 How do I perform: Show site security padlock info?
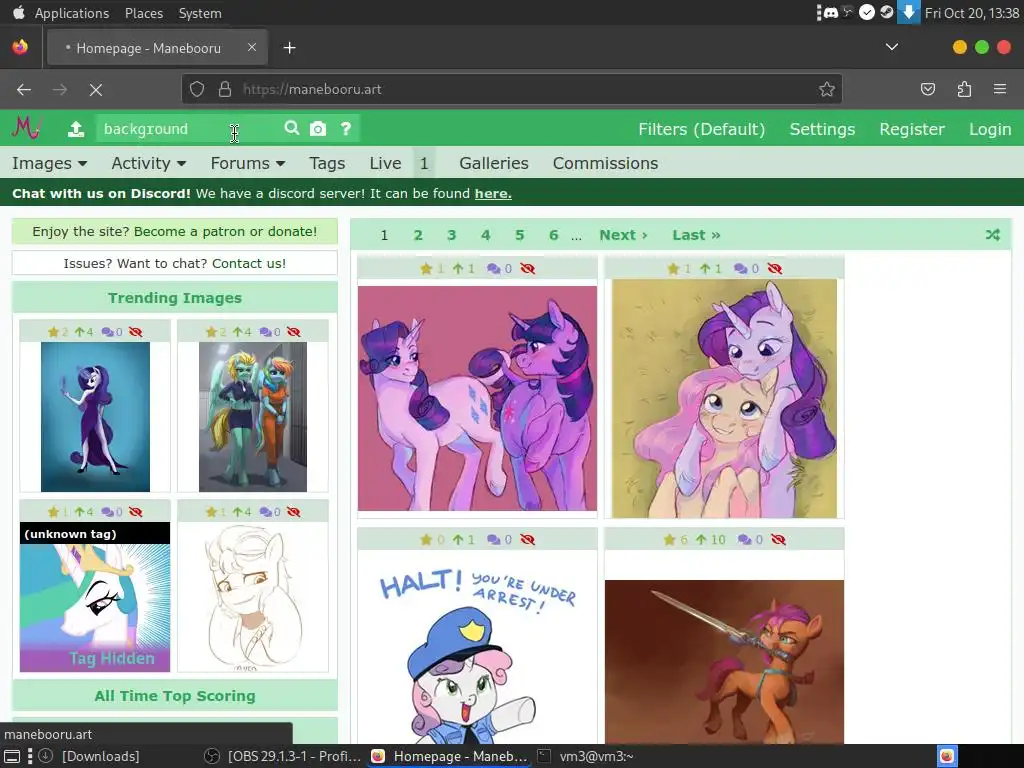(225, 89)
